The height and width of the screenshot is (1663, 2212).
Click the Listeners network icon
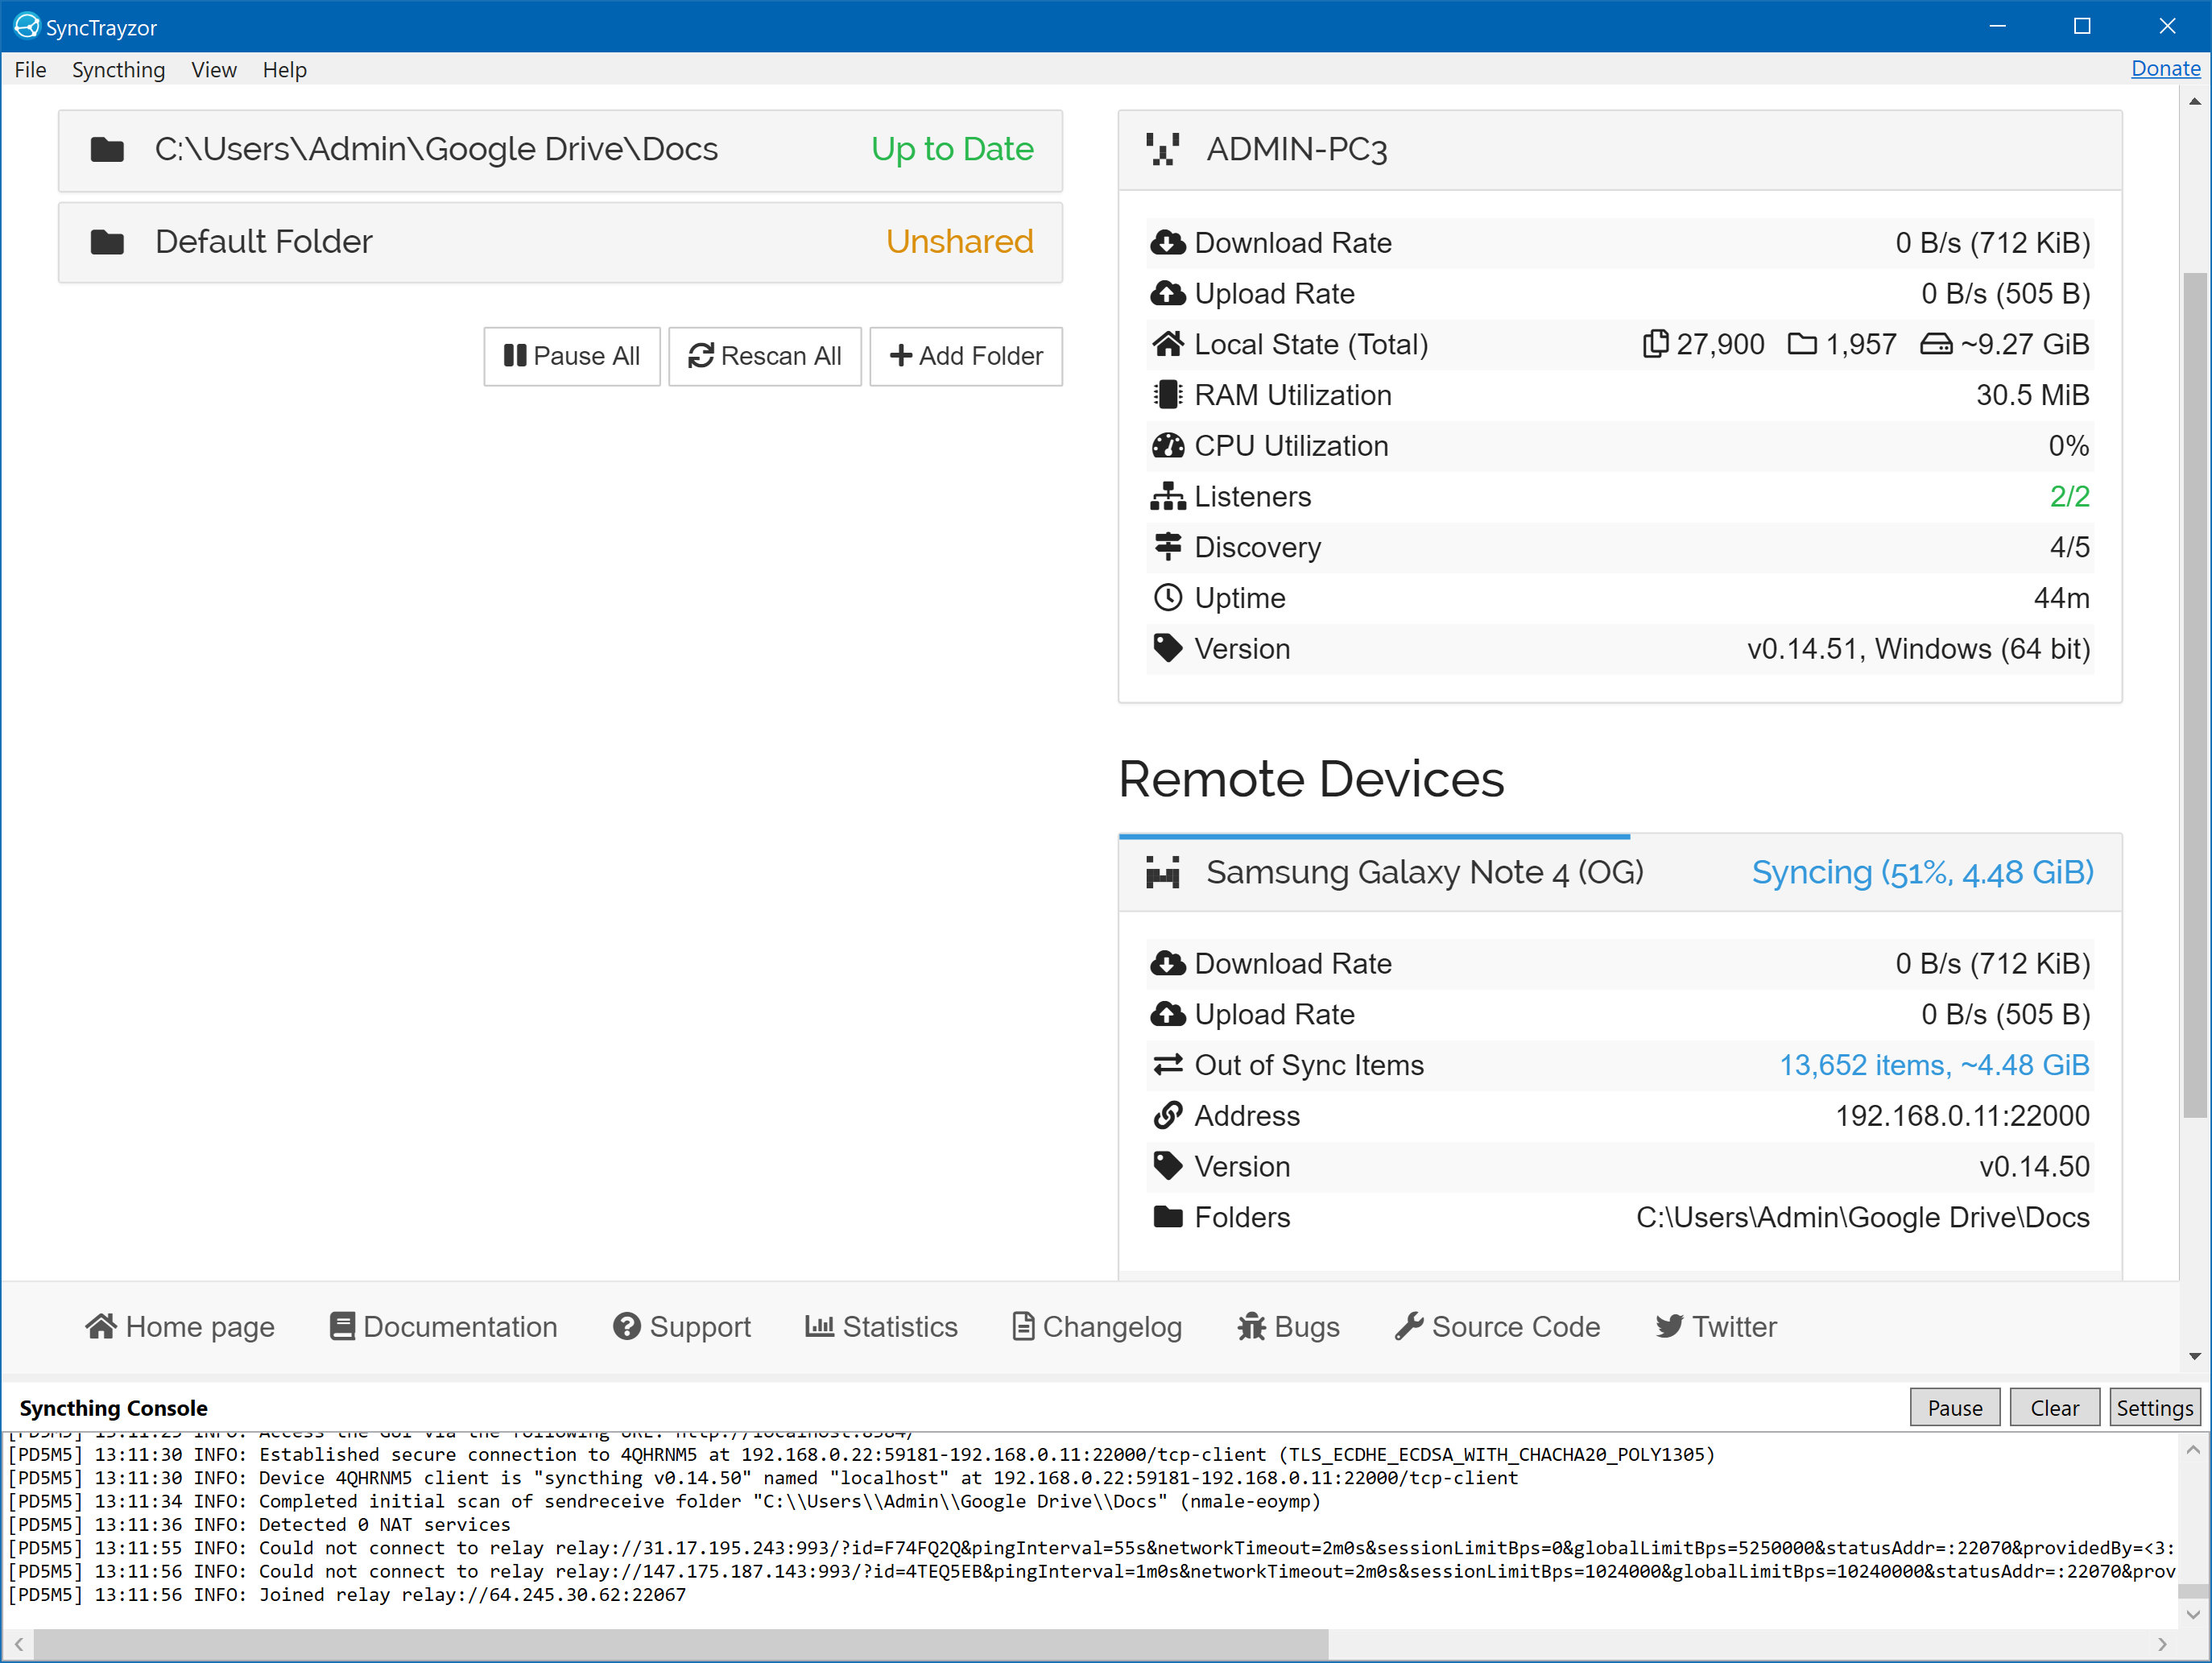click(1167, 496)
